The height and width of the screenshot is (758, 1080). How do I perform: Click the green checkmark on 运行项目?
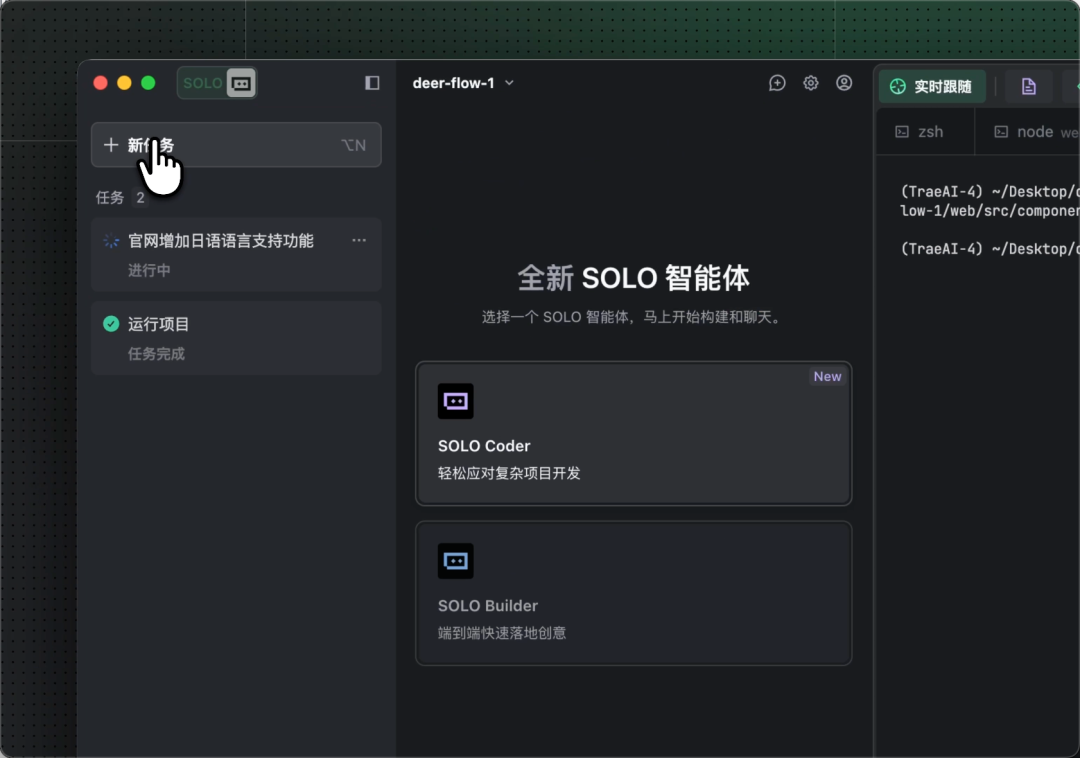(x=111, y=324)
